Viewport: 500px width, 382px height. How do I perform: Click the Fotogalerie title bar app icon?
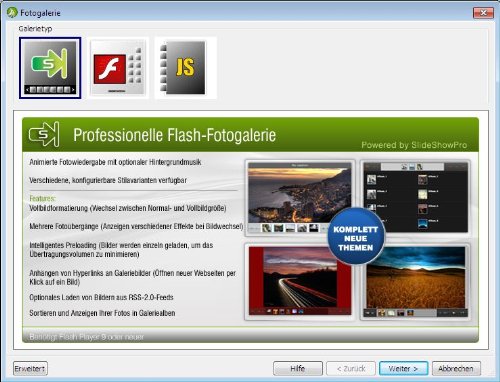tap(12, 13)
